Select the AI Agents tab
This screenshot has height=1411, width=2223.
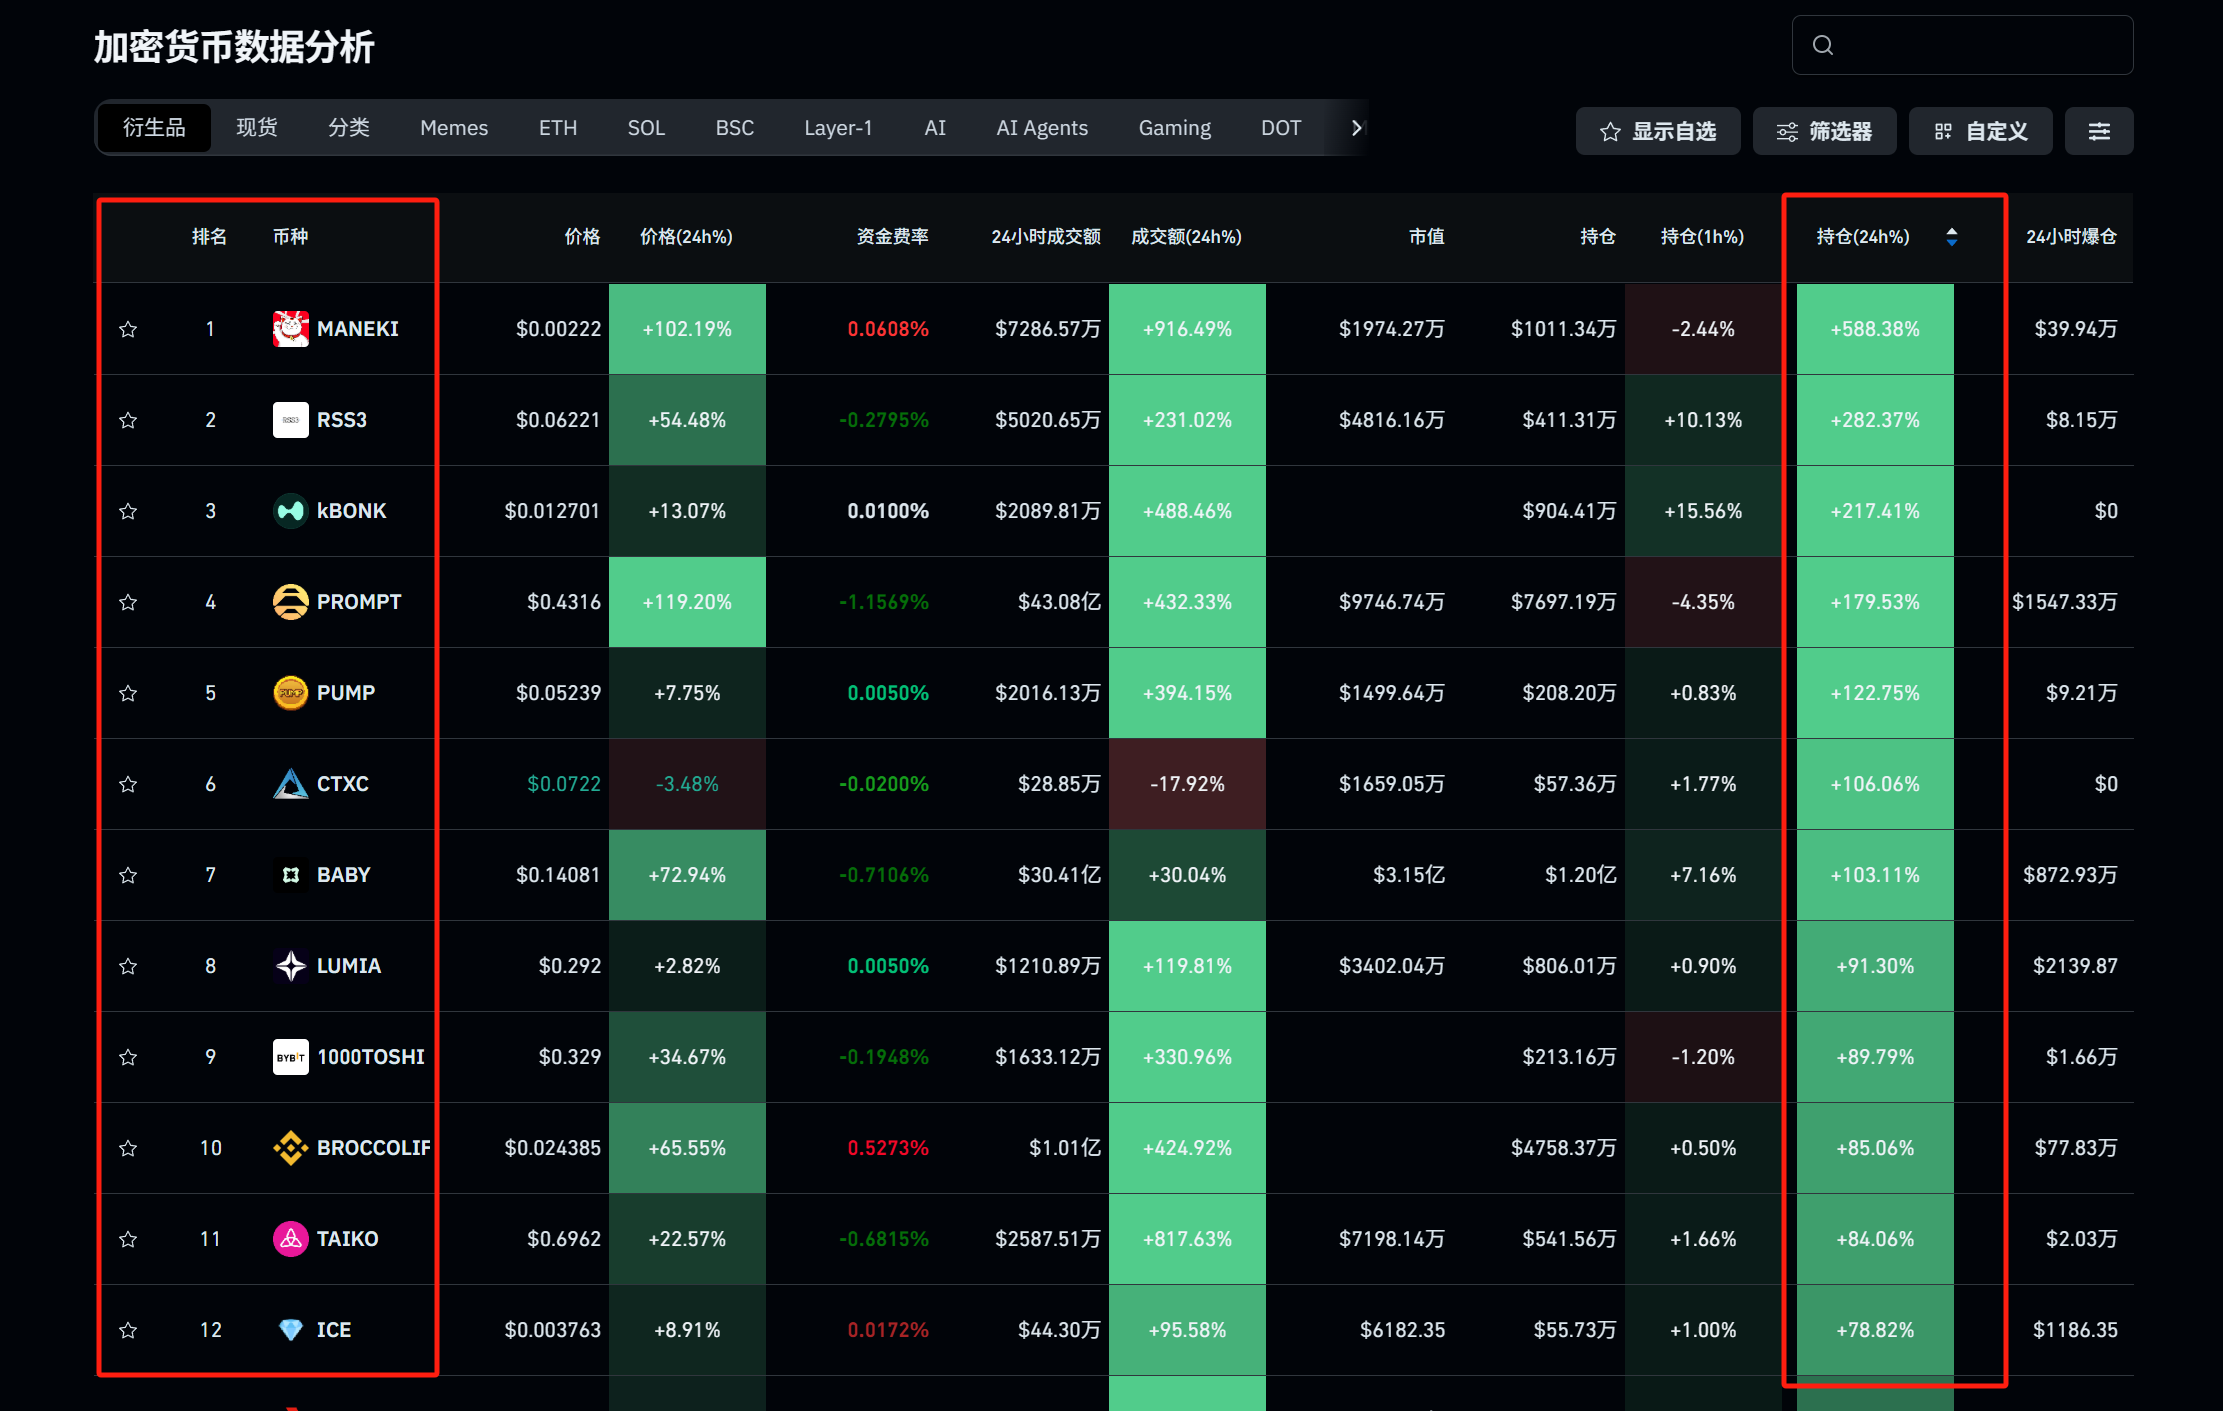click(1041, 128)
